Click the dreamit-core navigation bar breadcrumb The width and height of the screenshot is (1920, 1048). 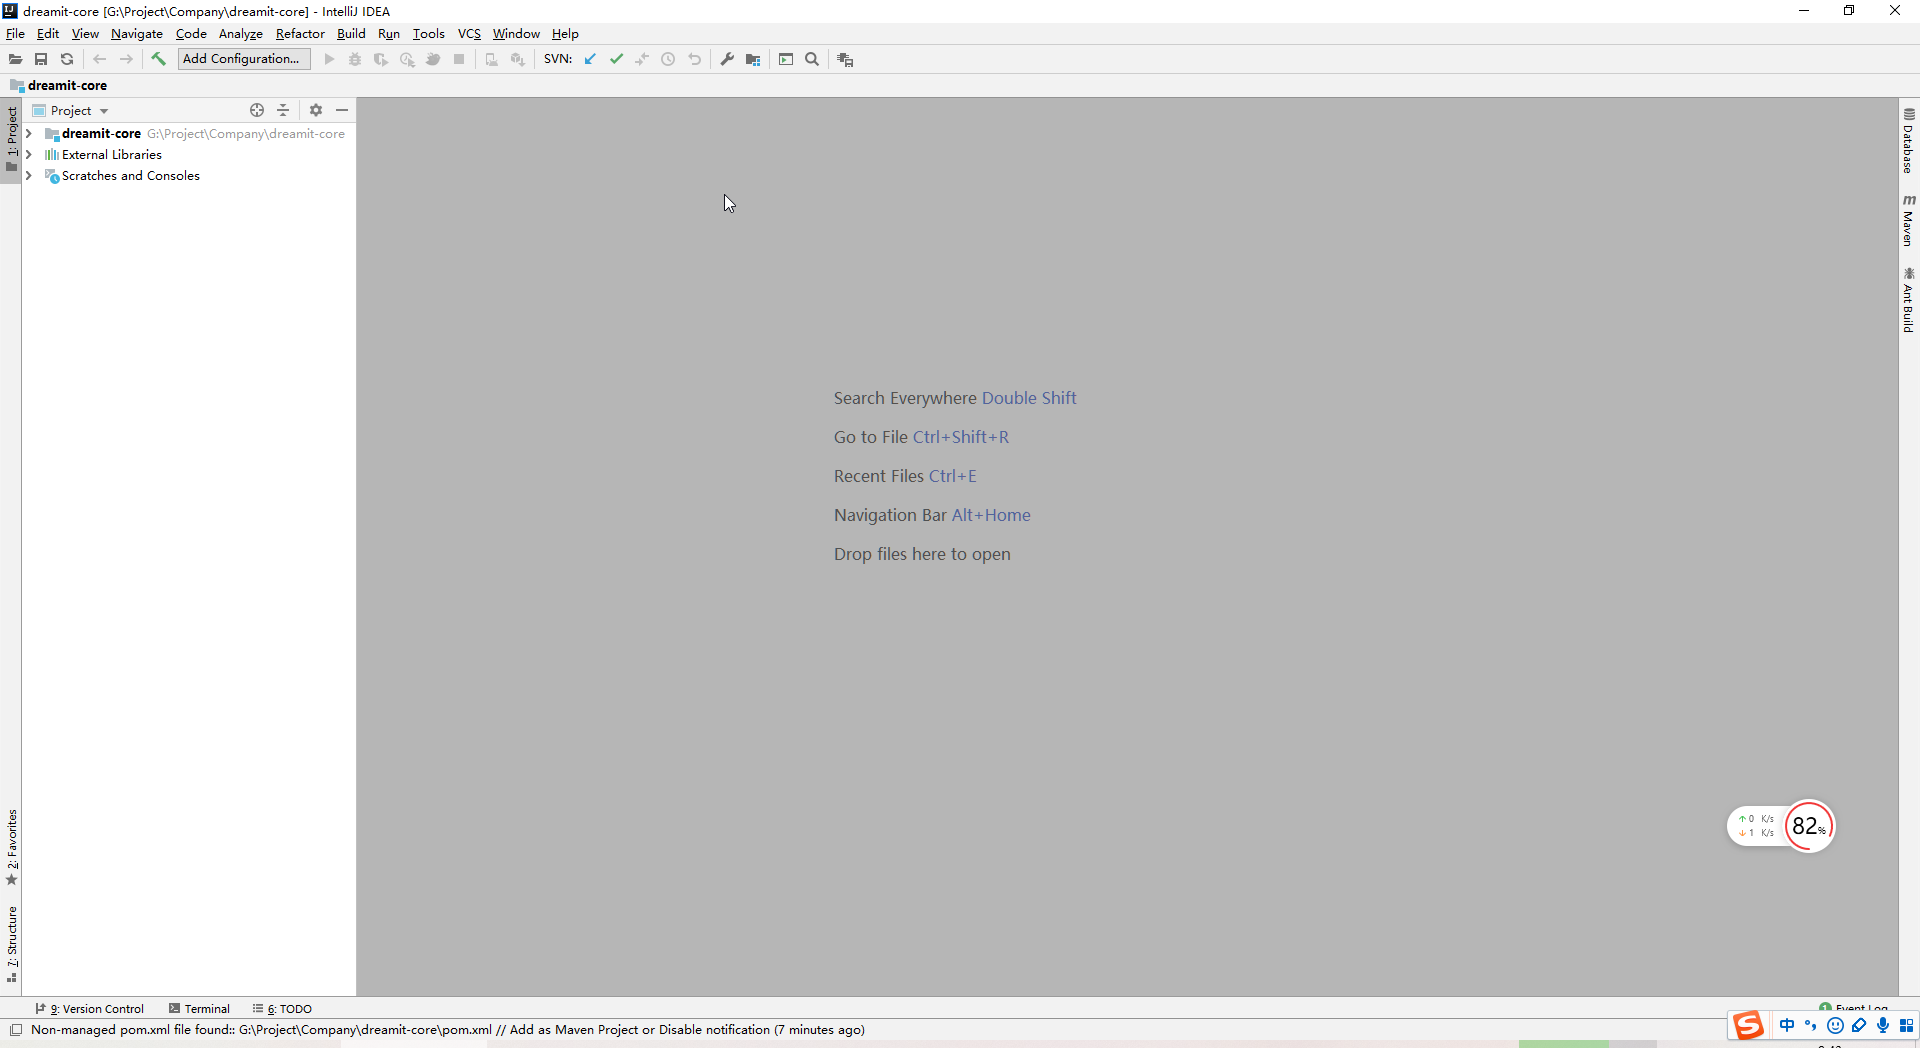click(58, 85)
